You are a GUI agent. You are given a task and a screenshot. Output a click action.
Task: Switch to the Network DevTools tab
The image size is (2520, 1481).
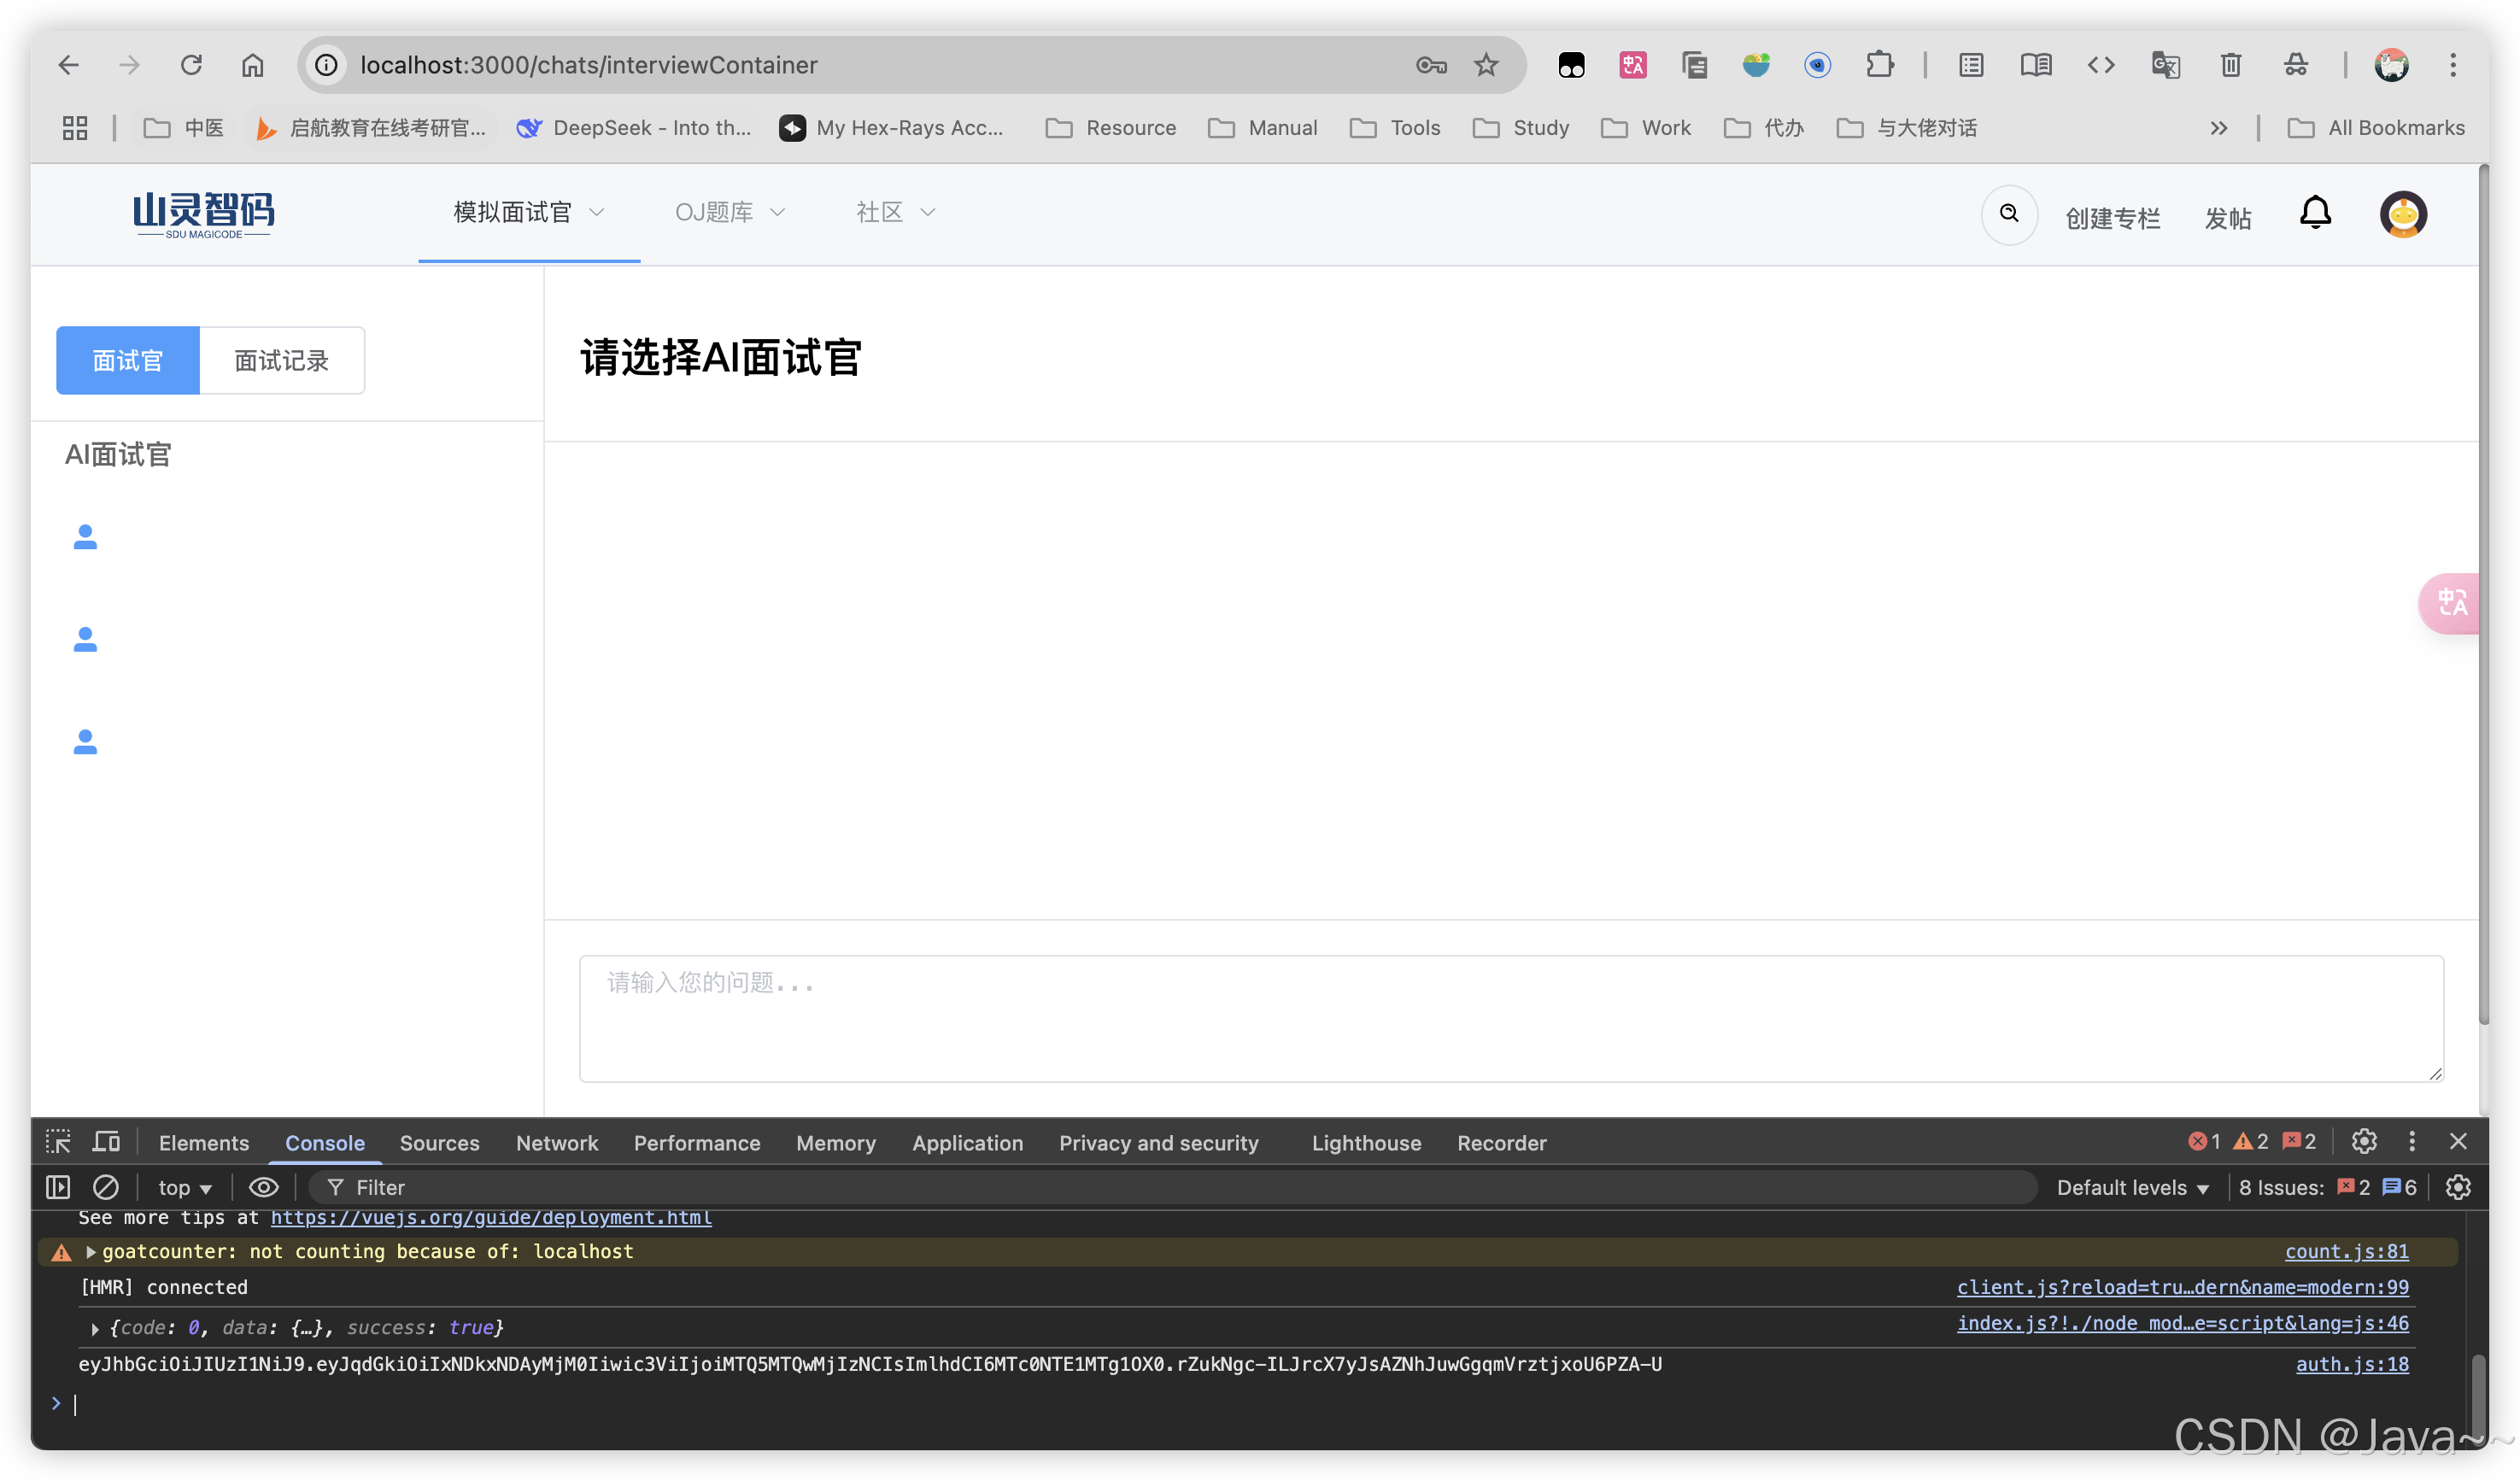pyautogui.click(x=556, y=1143)
